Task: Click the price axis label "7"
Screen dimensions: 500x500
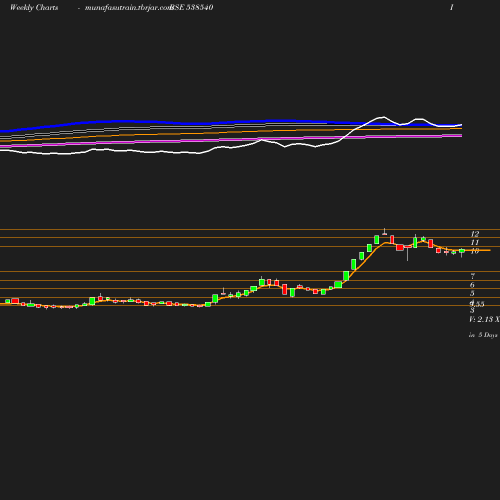Action: tap(472, 276)
